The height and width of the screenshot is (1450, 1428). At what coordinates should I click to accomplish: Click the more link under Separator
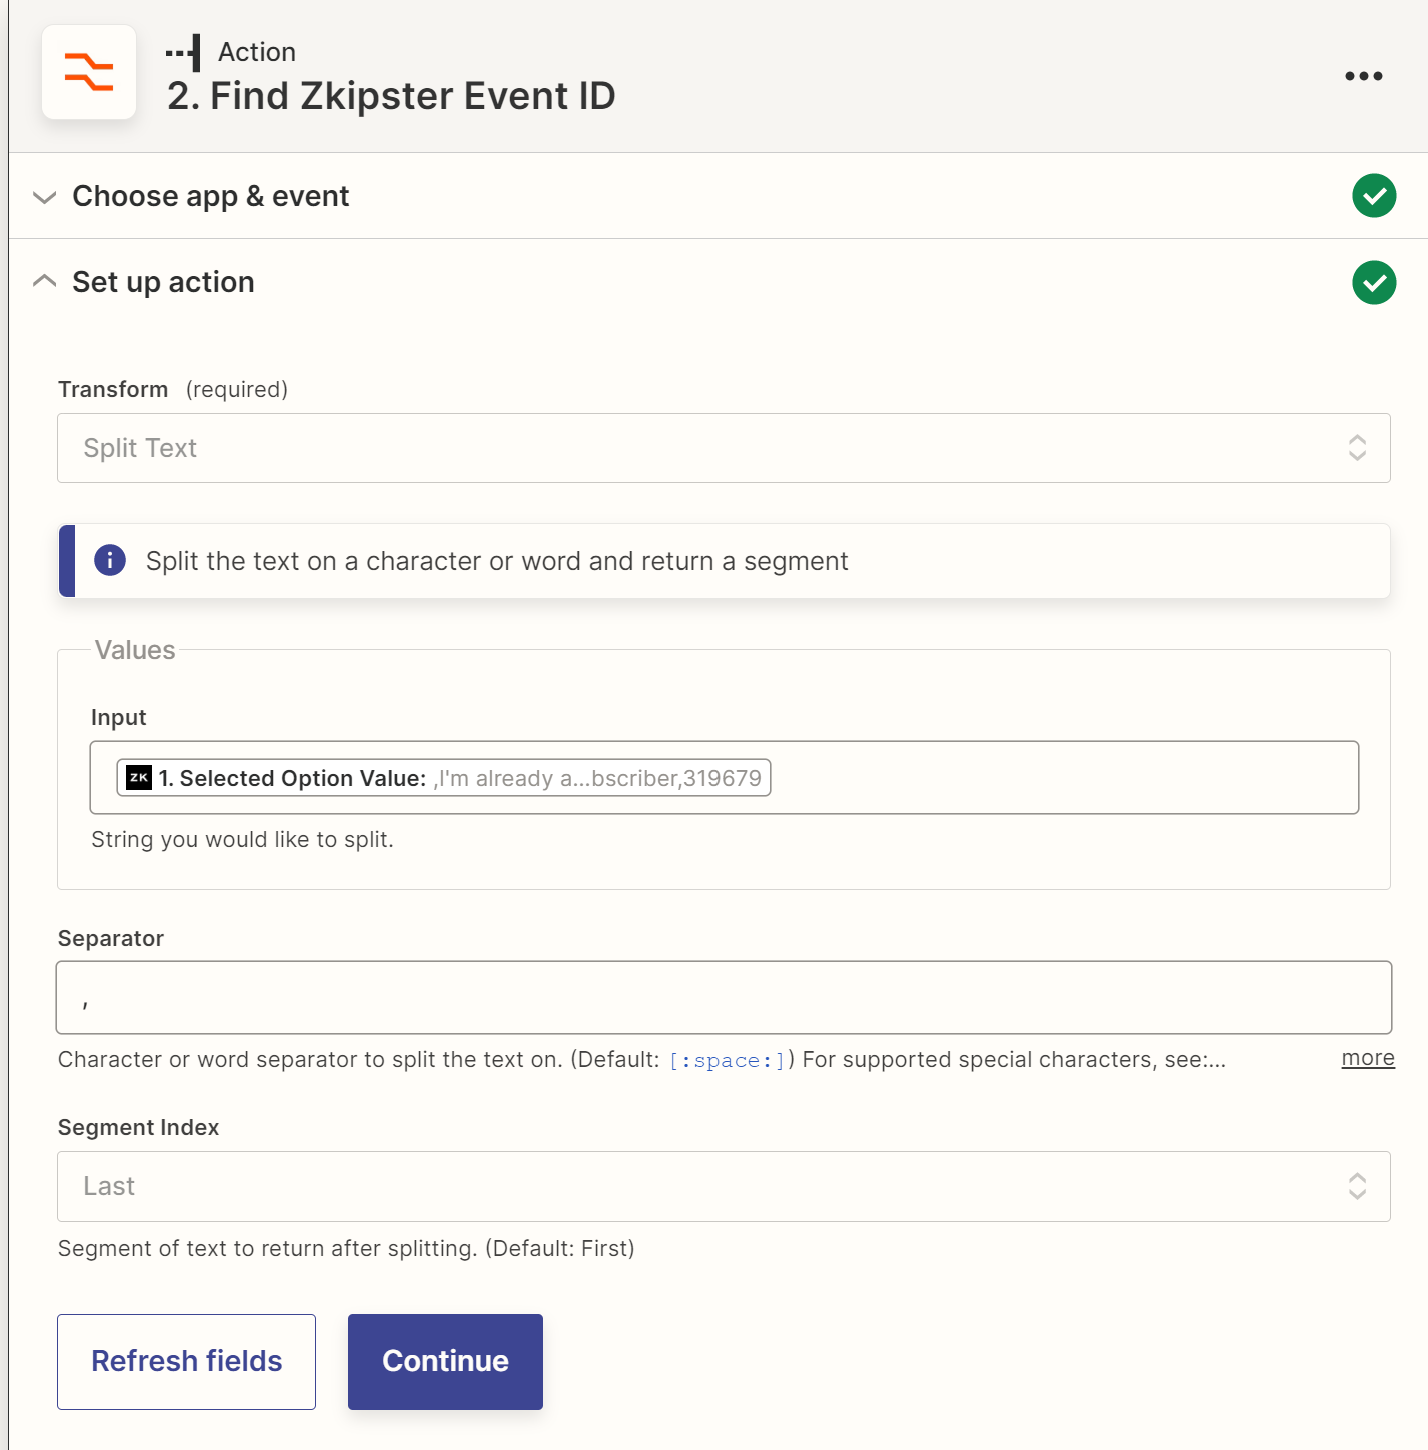click(1368, 1058)
